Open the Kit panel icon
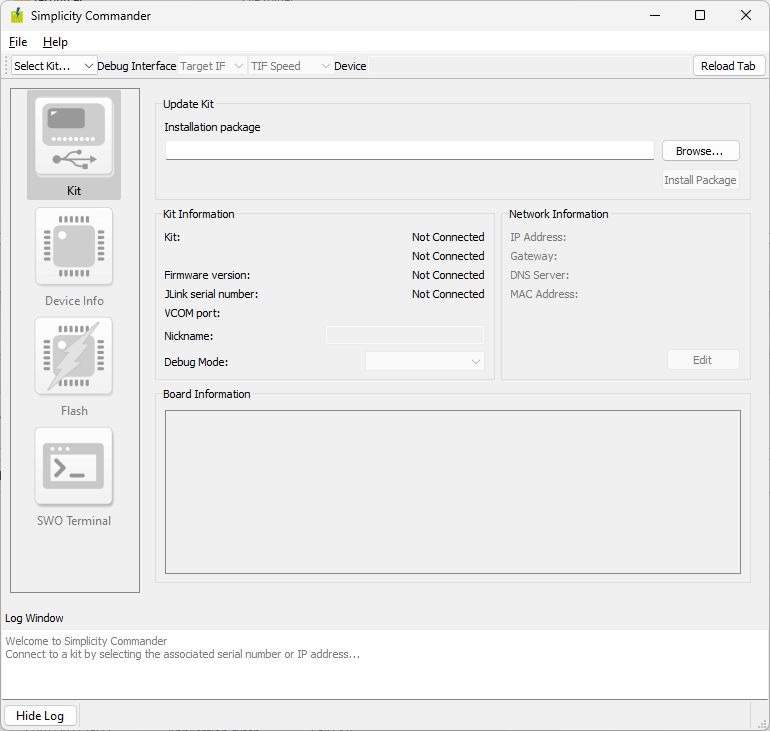 point(74,138)
